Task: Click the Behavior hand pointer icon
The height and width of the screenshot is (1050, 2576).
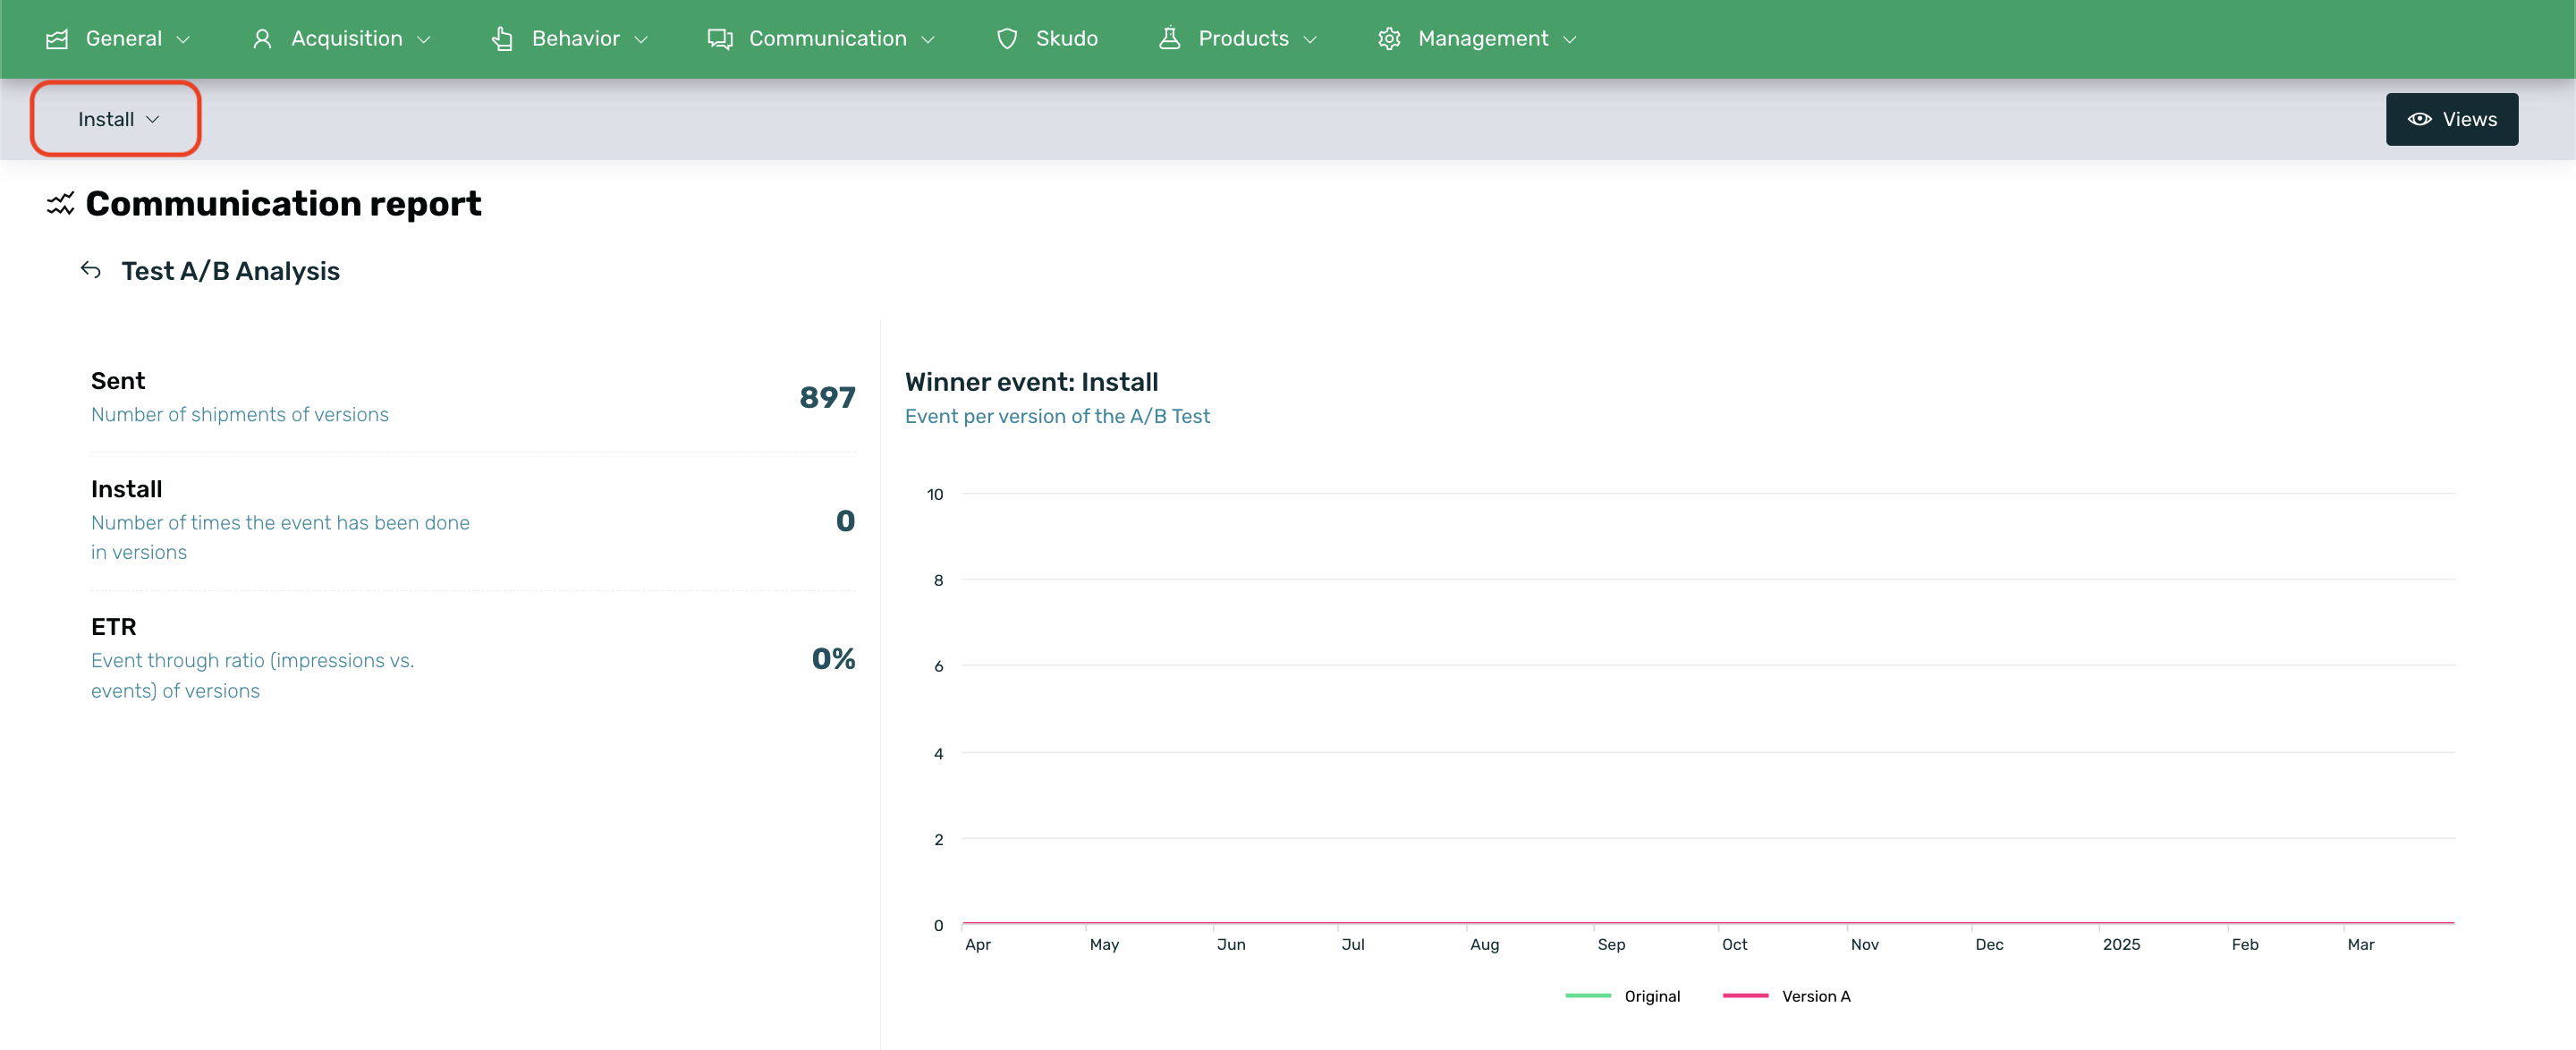Action: [502, 39]
